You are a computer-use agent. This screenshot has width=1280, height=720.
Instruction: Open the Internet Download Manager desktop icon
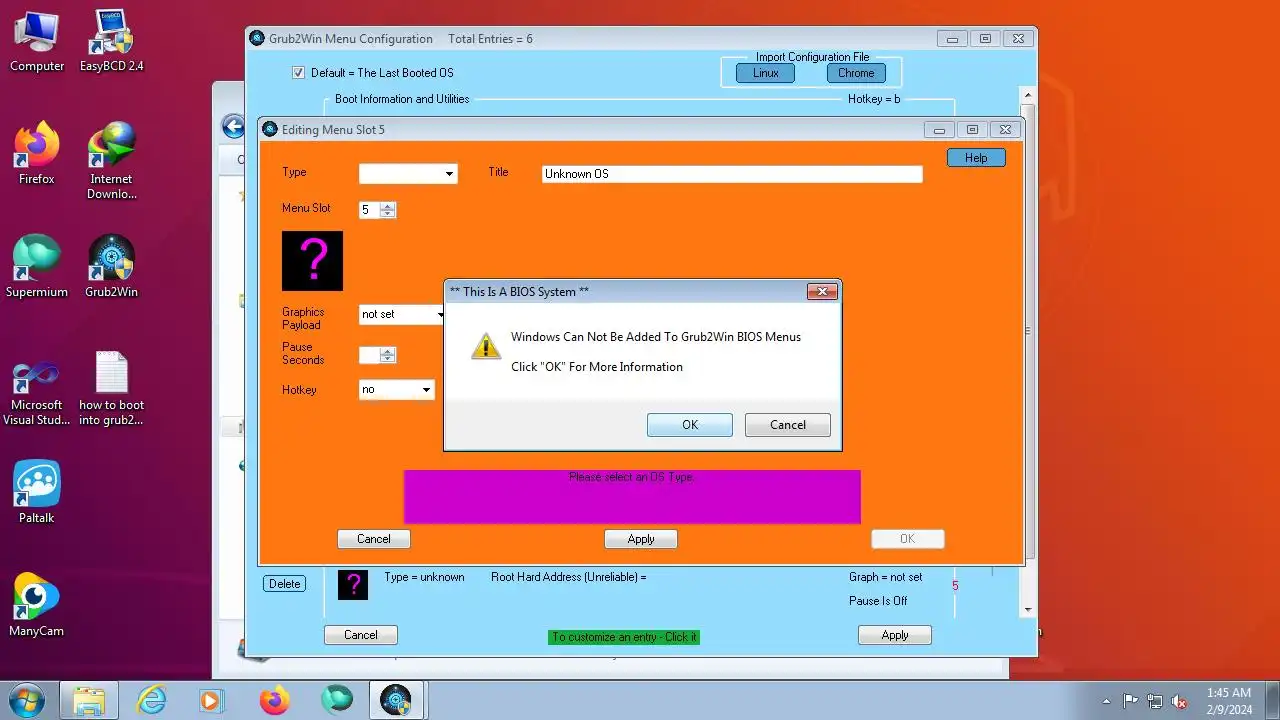pyautogui.click(x=111, y=160)
